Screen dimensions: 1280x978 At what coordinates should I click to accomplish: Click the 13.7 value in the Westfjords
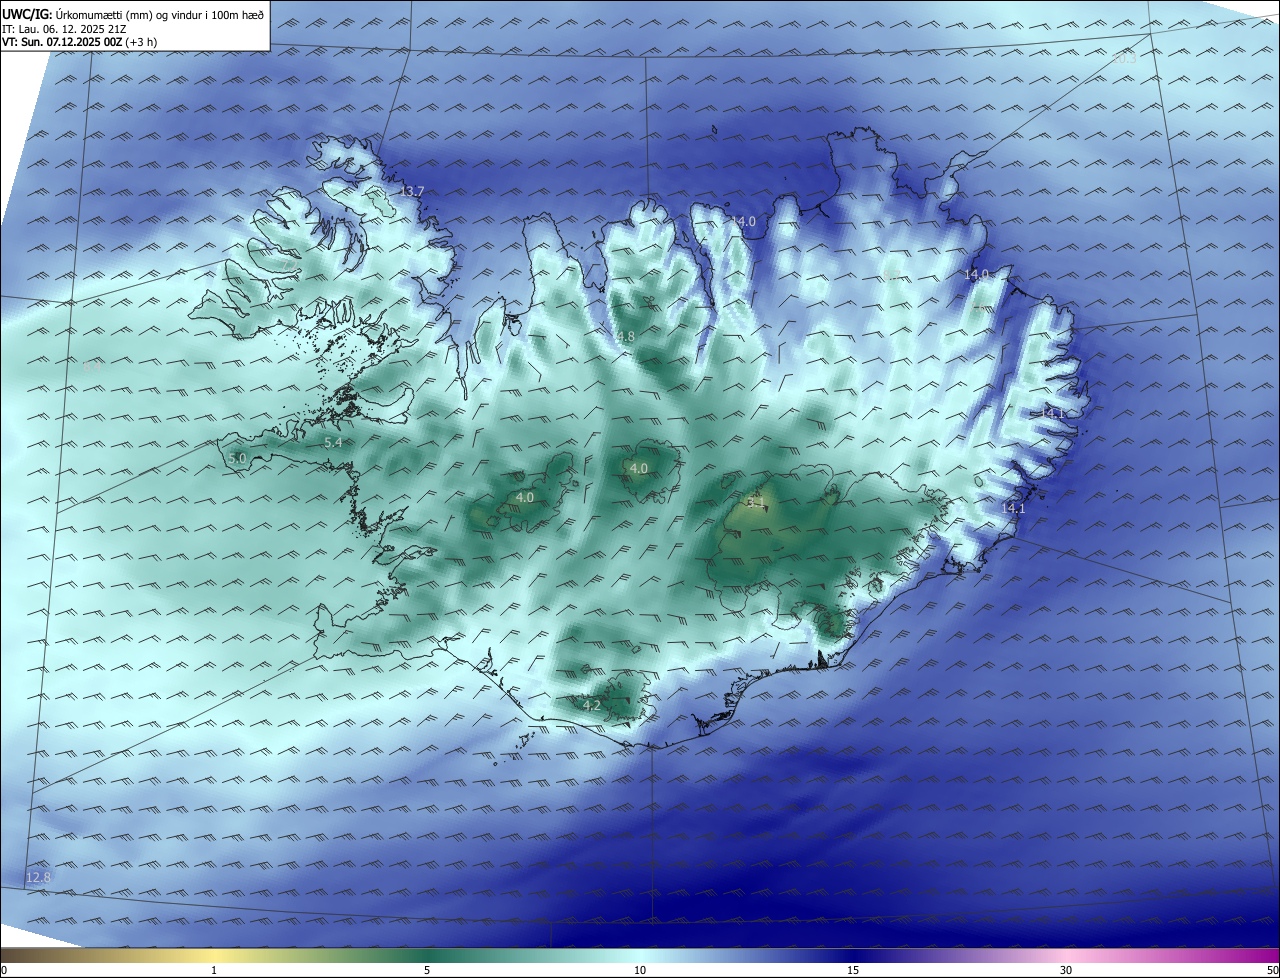[x=412, y=191]
